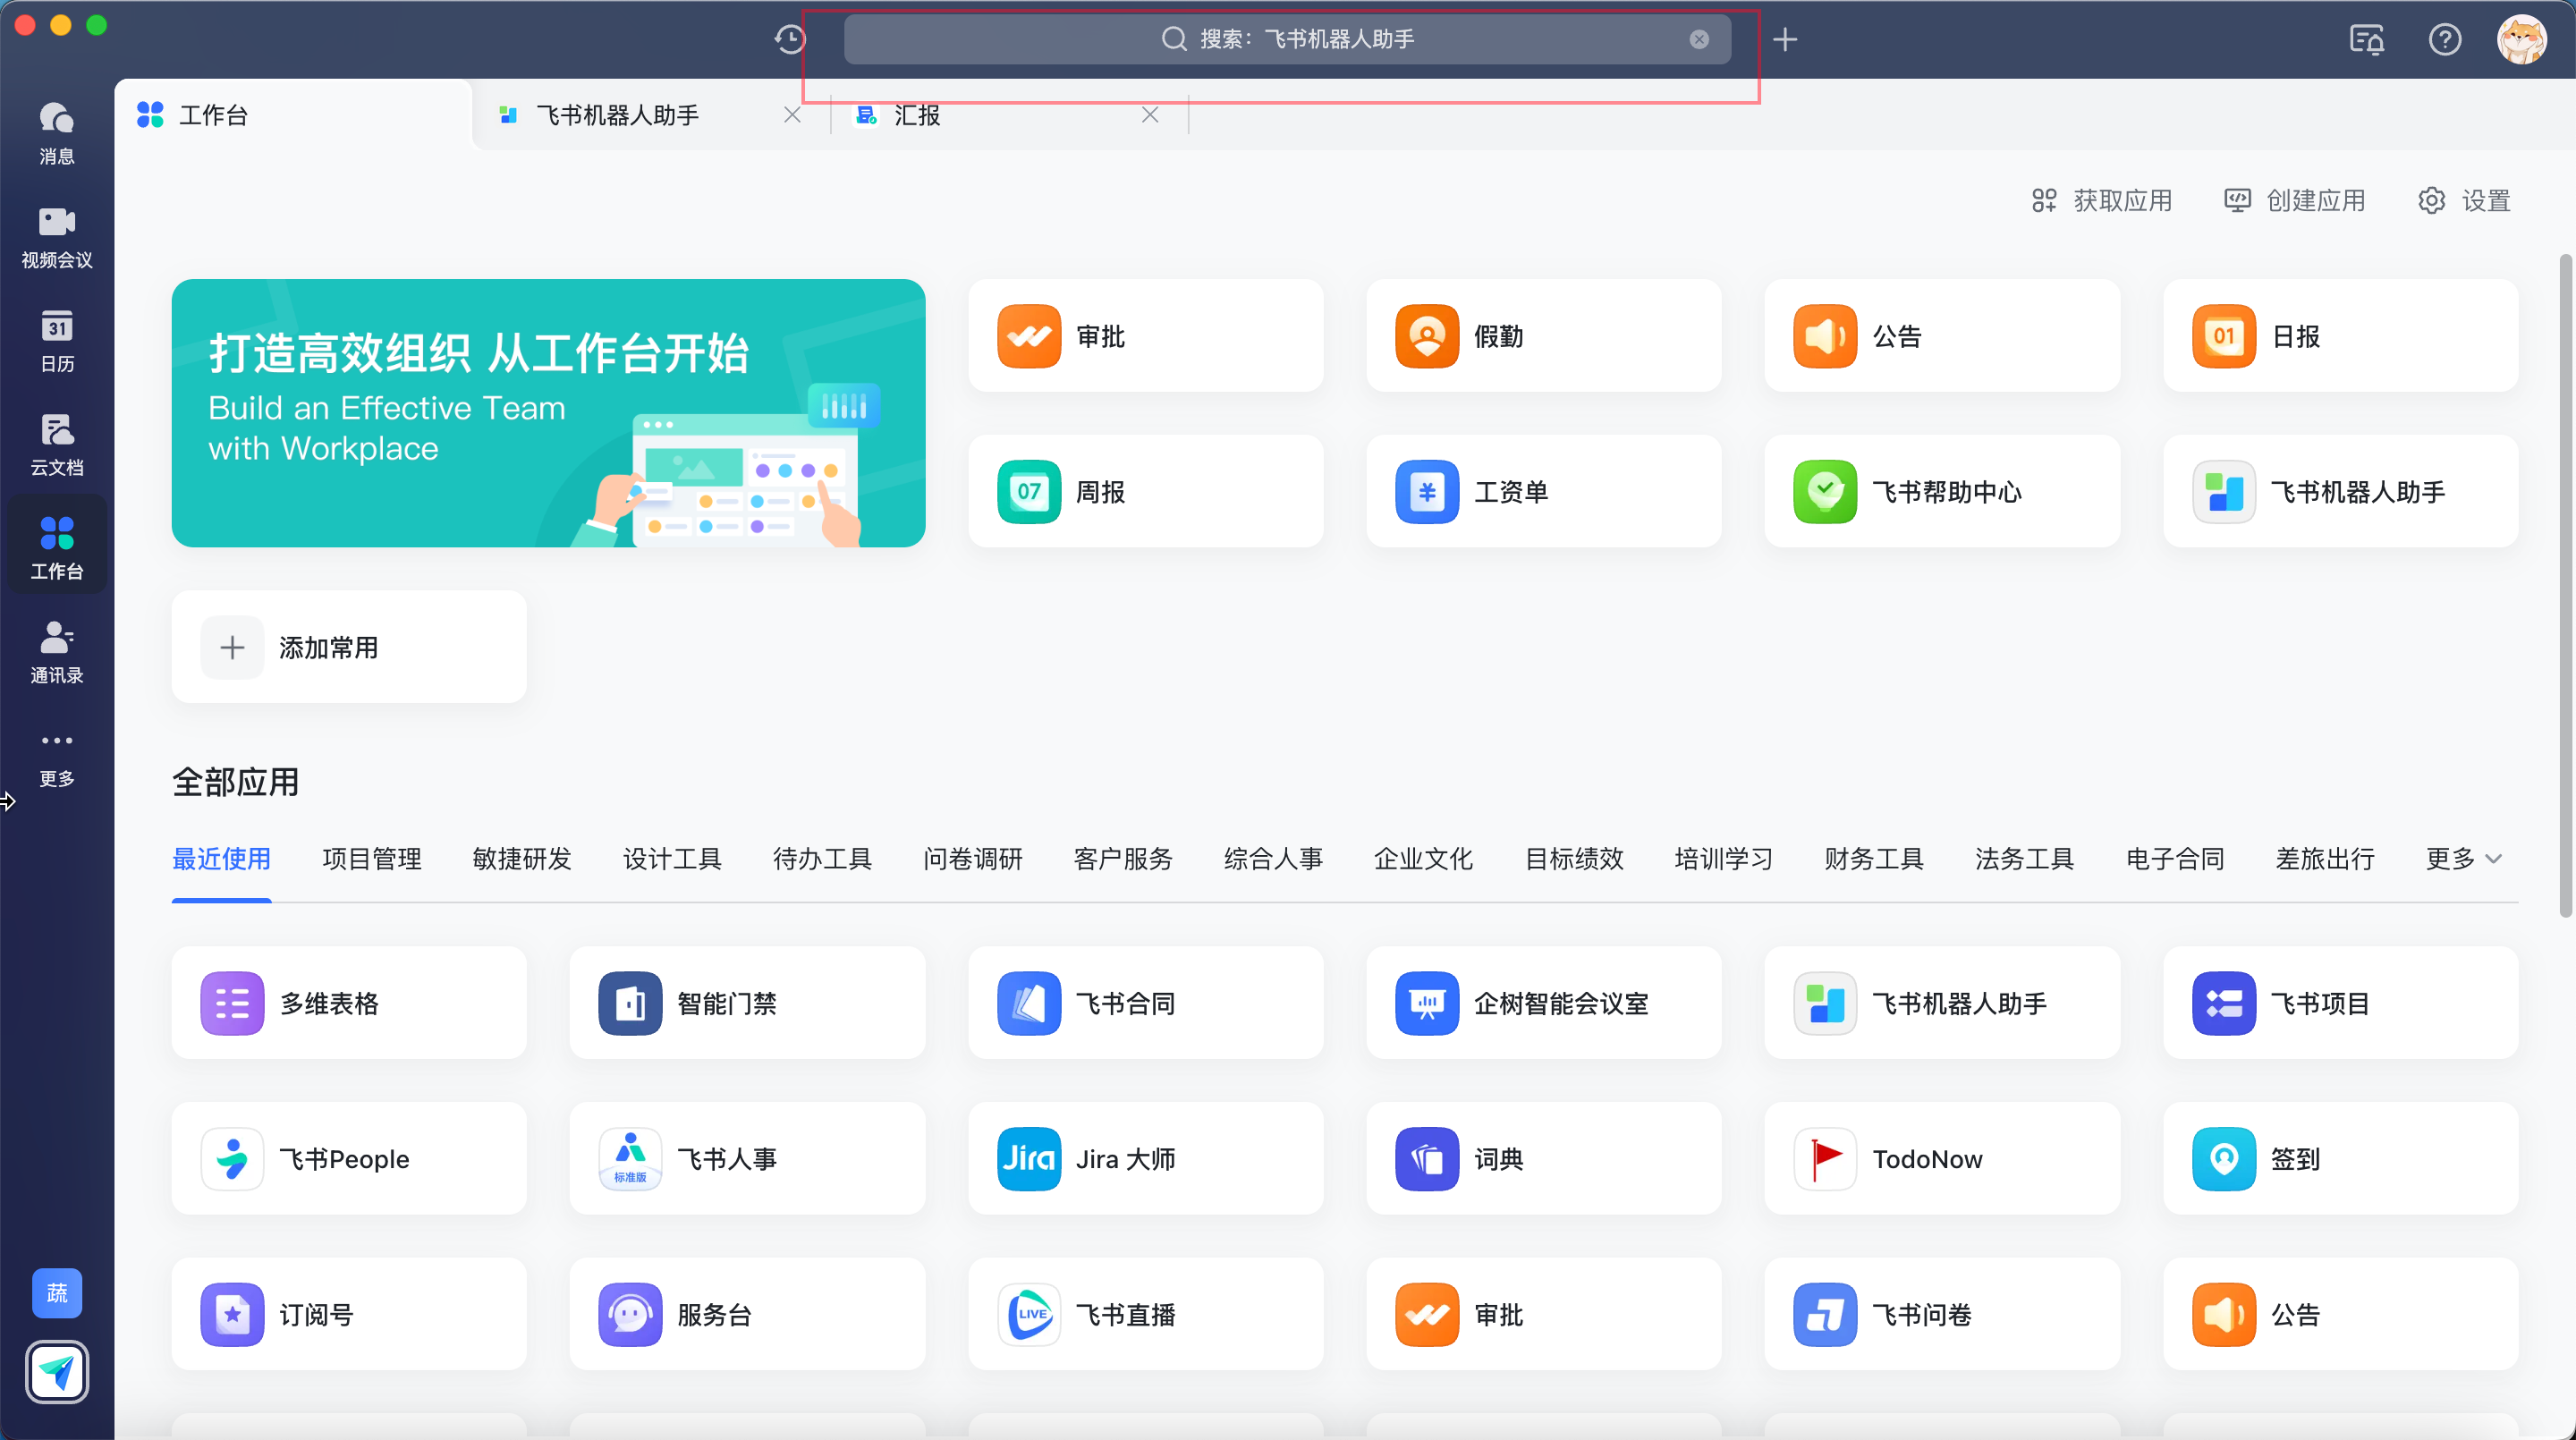Open the 假勤 attendance app
Viewport: 2576px width, 1440px height.
click(x=1543, y=335)
